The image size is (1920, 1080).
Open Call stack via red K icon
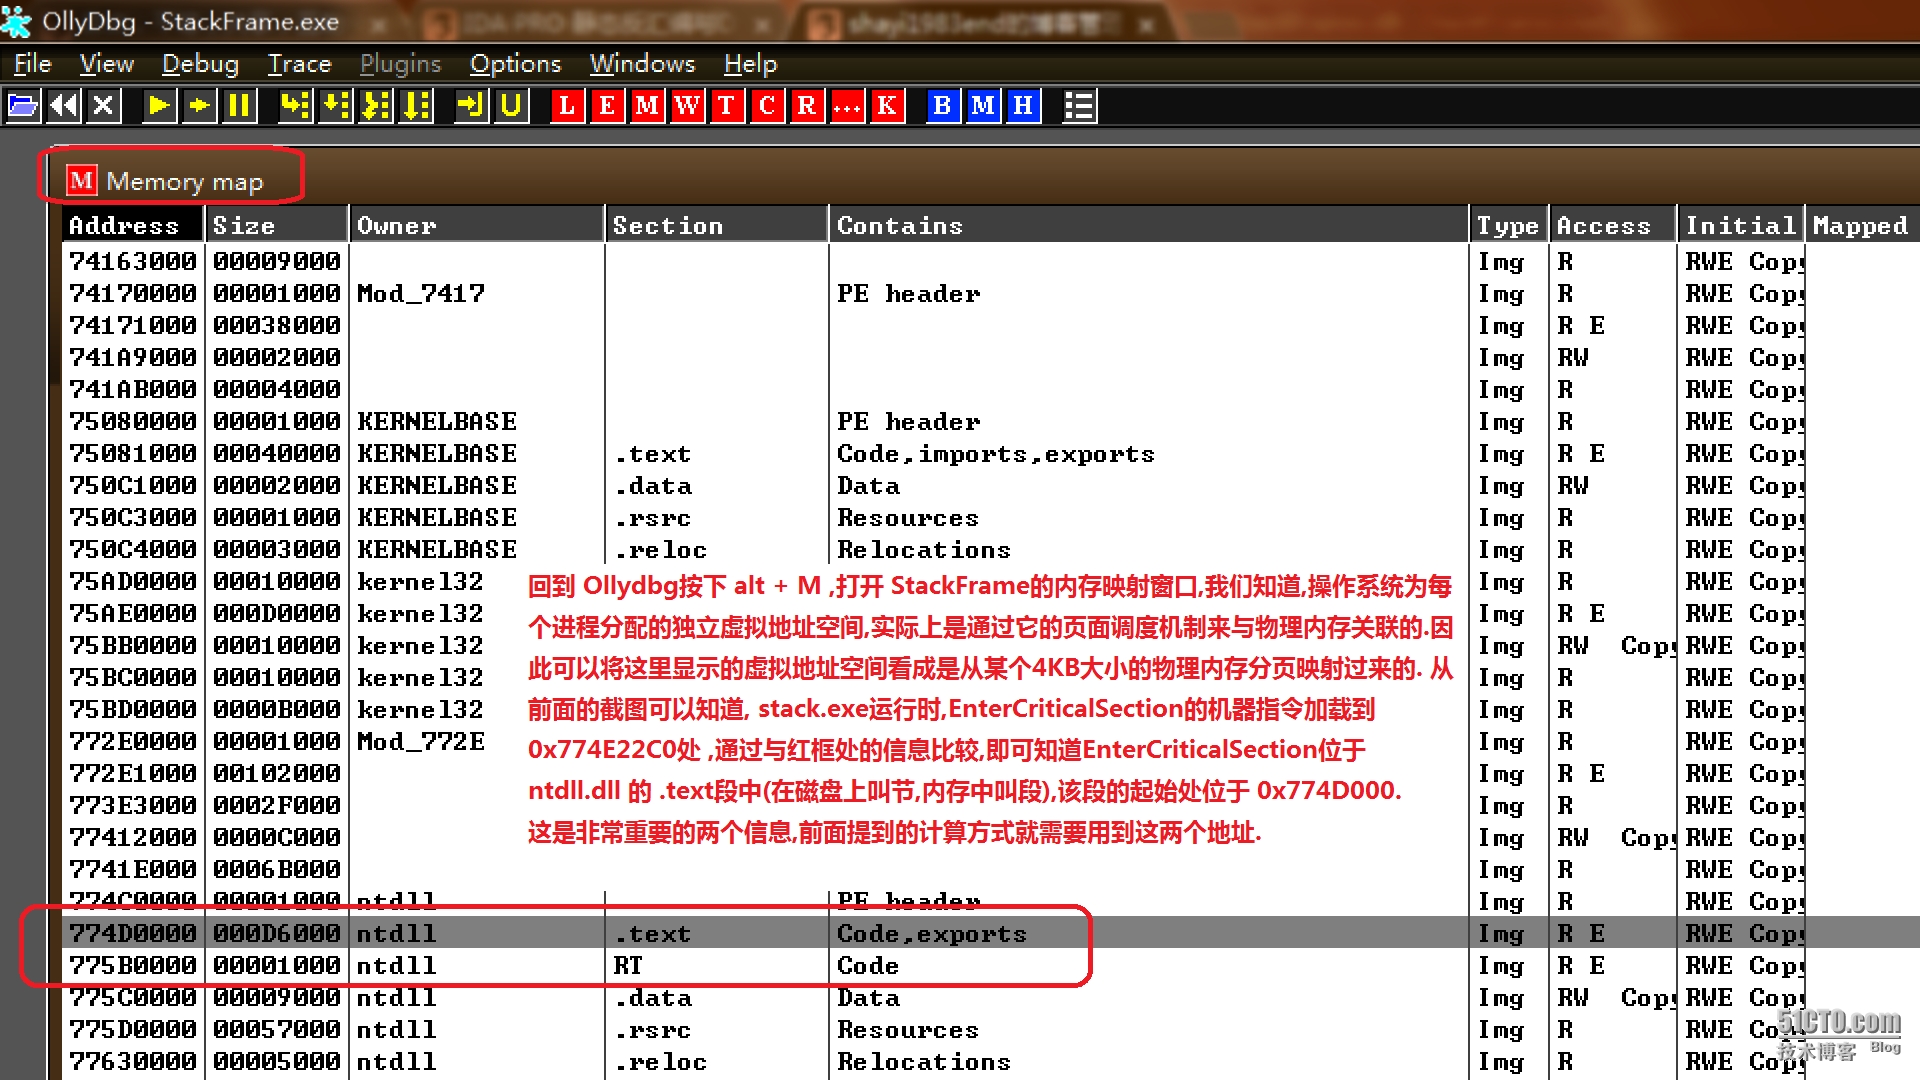pos(887,105)
